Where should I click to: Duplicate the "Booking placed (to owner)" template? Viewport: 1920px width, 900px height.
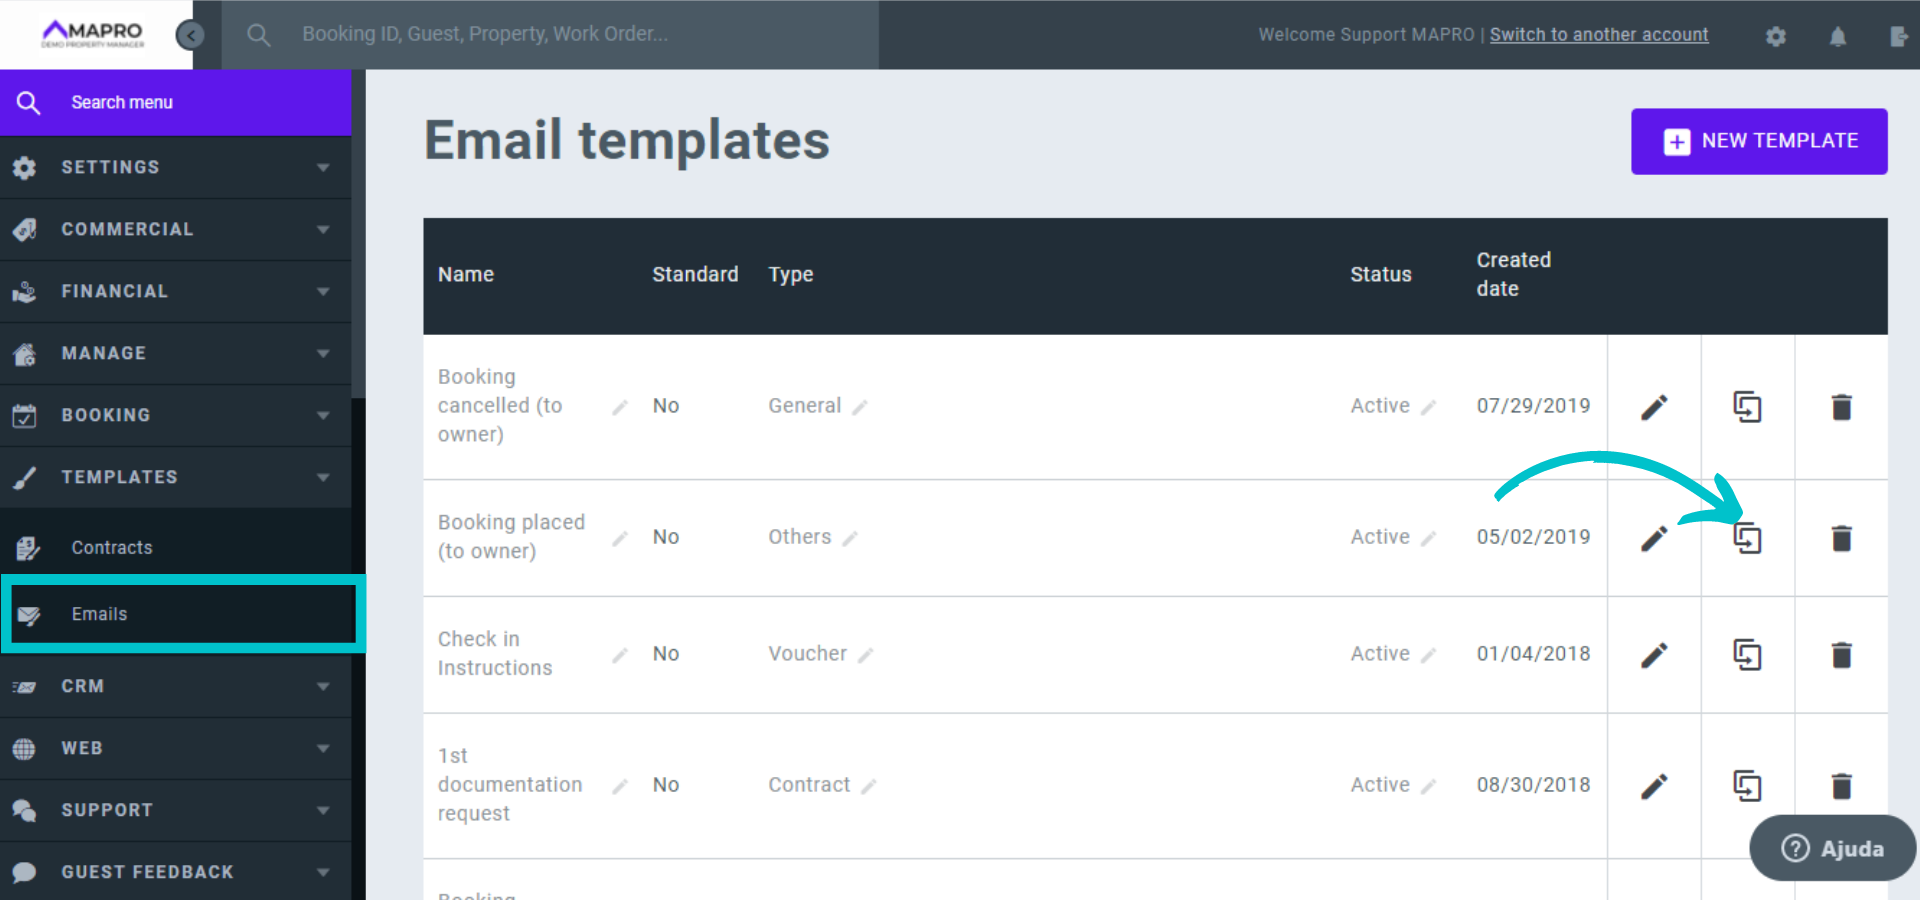[x=1748, y=538]
